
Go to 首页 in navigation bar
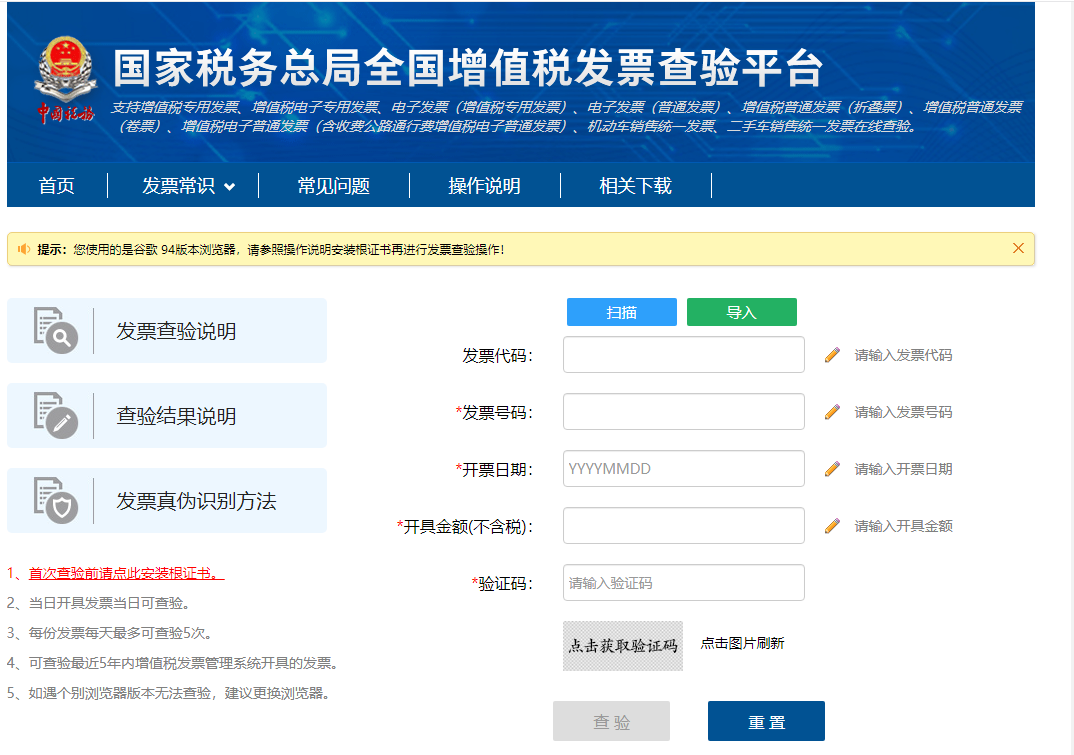57,186
